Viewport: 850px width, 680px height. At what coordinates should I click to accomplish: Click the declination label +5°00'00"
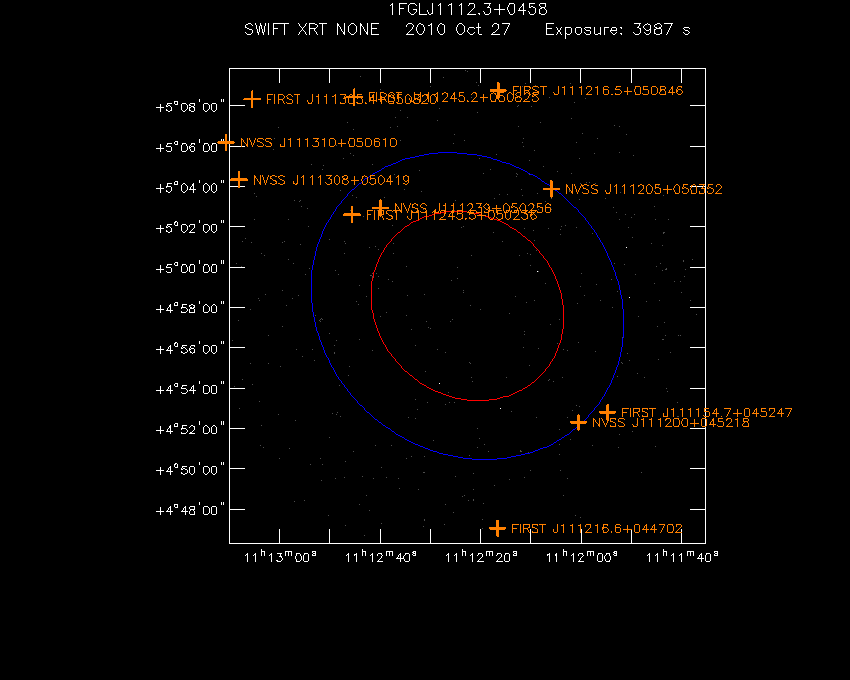pos(190,268)
